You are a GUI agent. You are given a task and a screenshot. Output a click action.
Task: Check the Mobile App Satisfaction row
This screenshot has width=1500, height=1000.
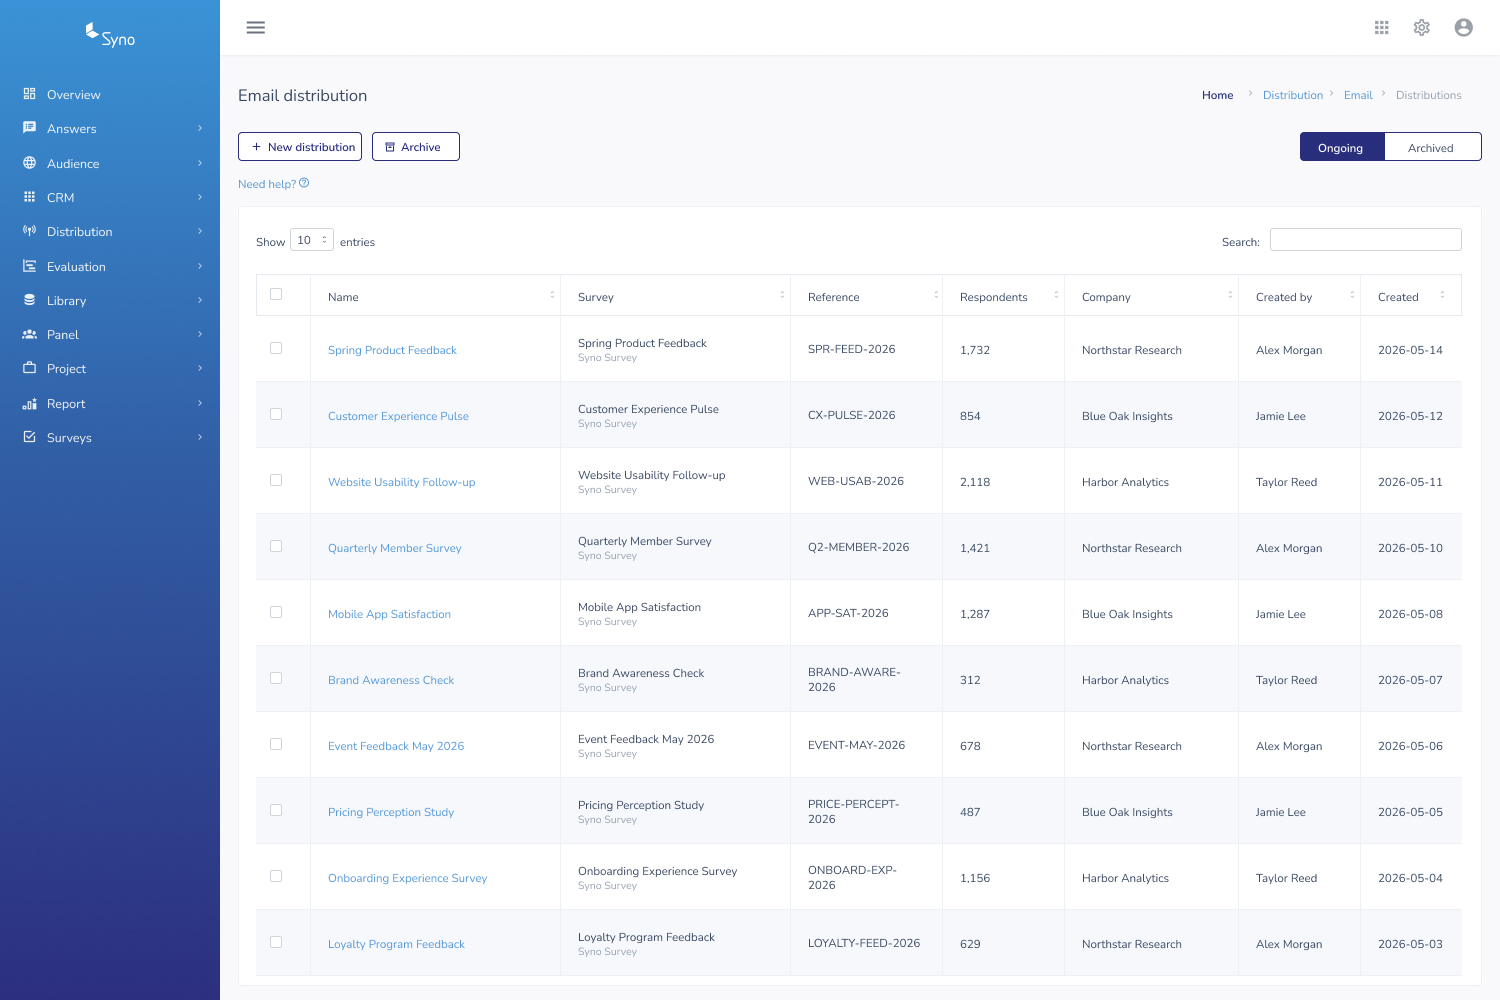276,612
